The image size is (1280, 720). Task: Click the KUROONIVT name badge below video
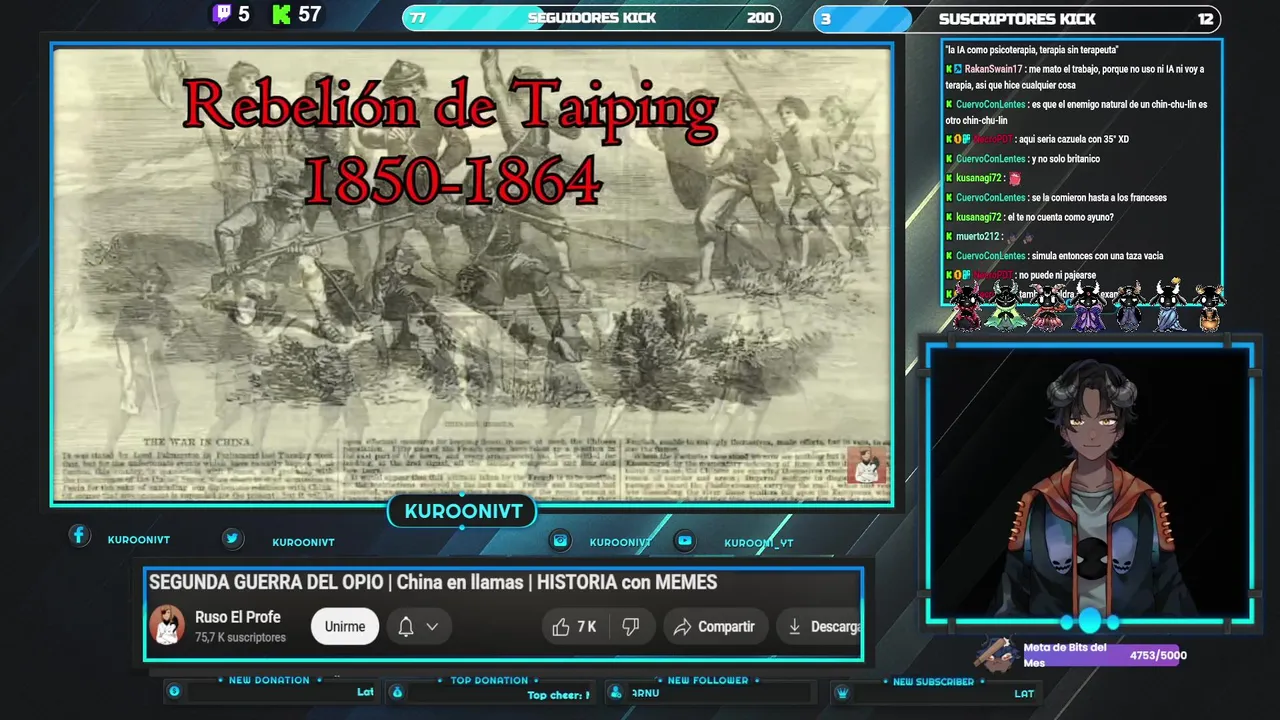tap(463, 511)
